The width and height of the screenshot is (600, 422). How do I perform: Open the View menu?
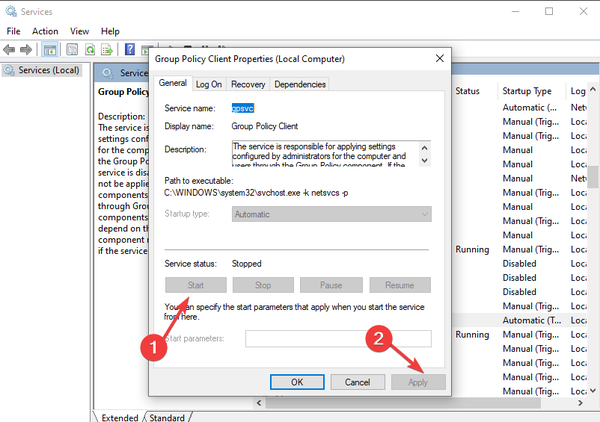tap(80, 31)
